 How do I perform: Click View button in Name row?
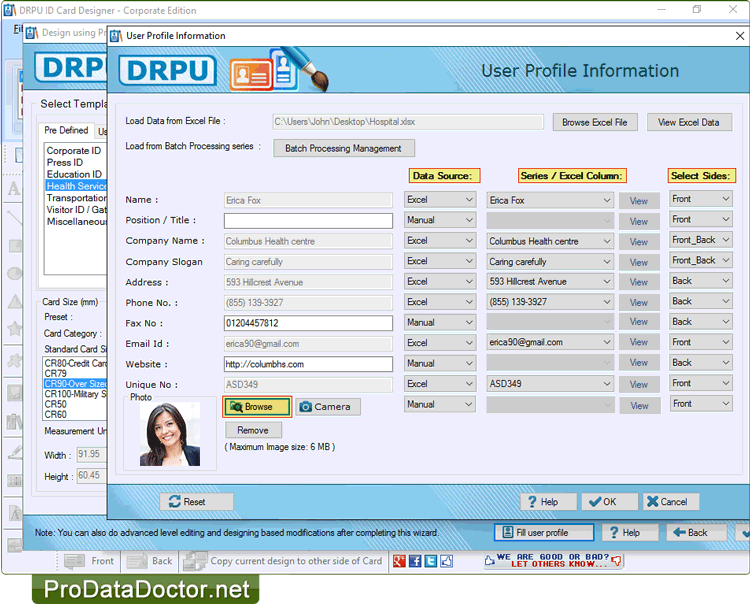(639, 201)
